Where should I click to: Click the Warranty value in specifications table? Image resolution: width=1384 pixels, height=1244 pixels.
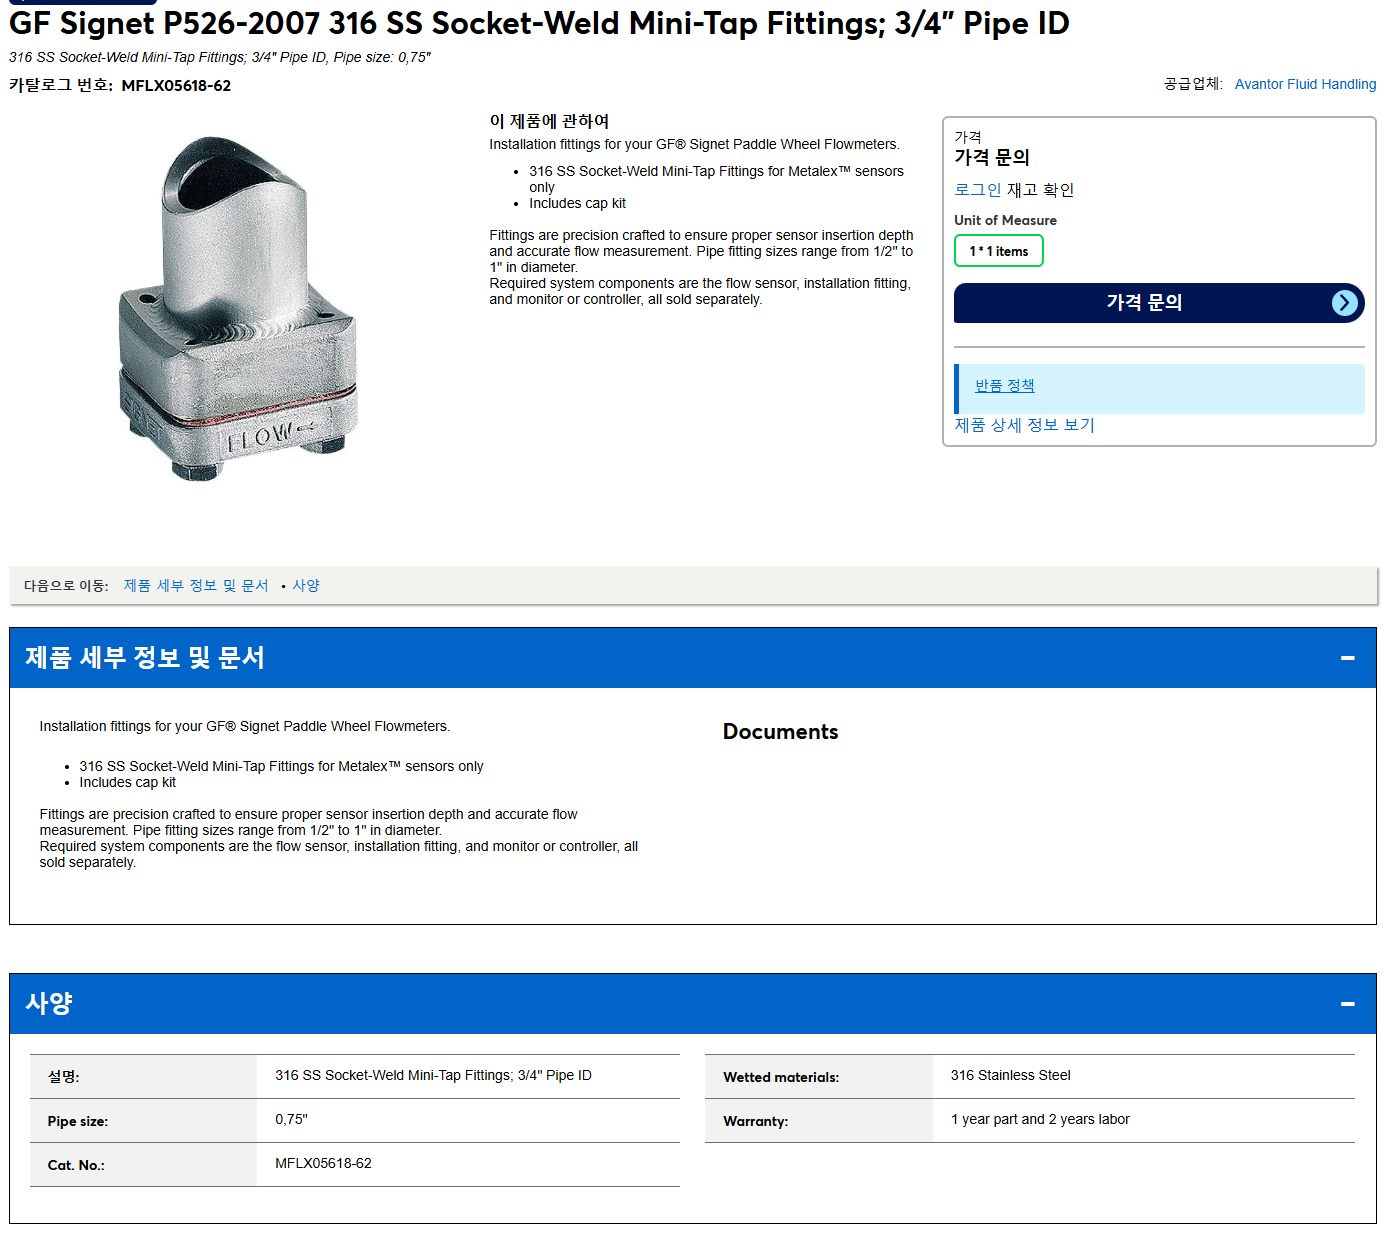pyautogui.click(x=1040, y=1120)
